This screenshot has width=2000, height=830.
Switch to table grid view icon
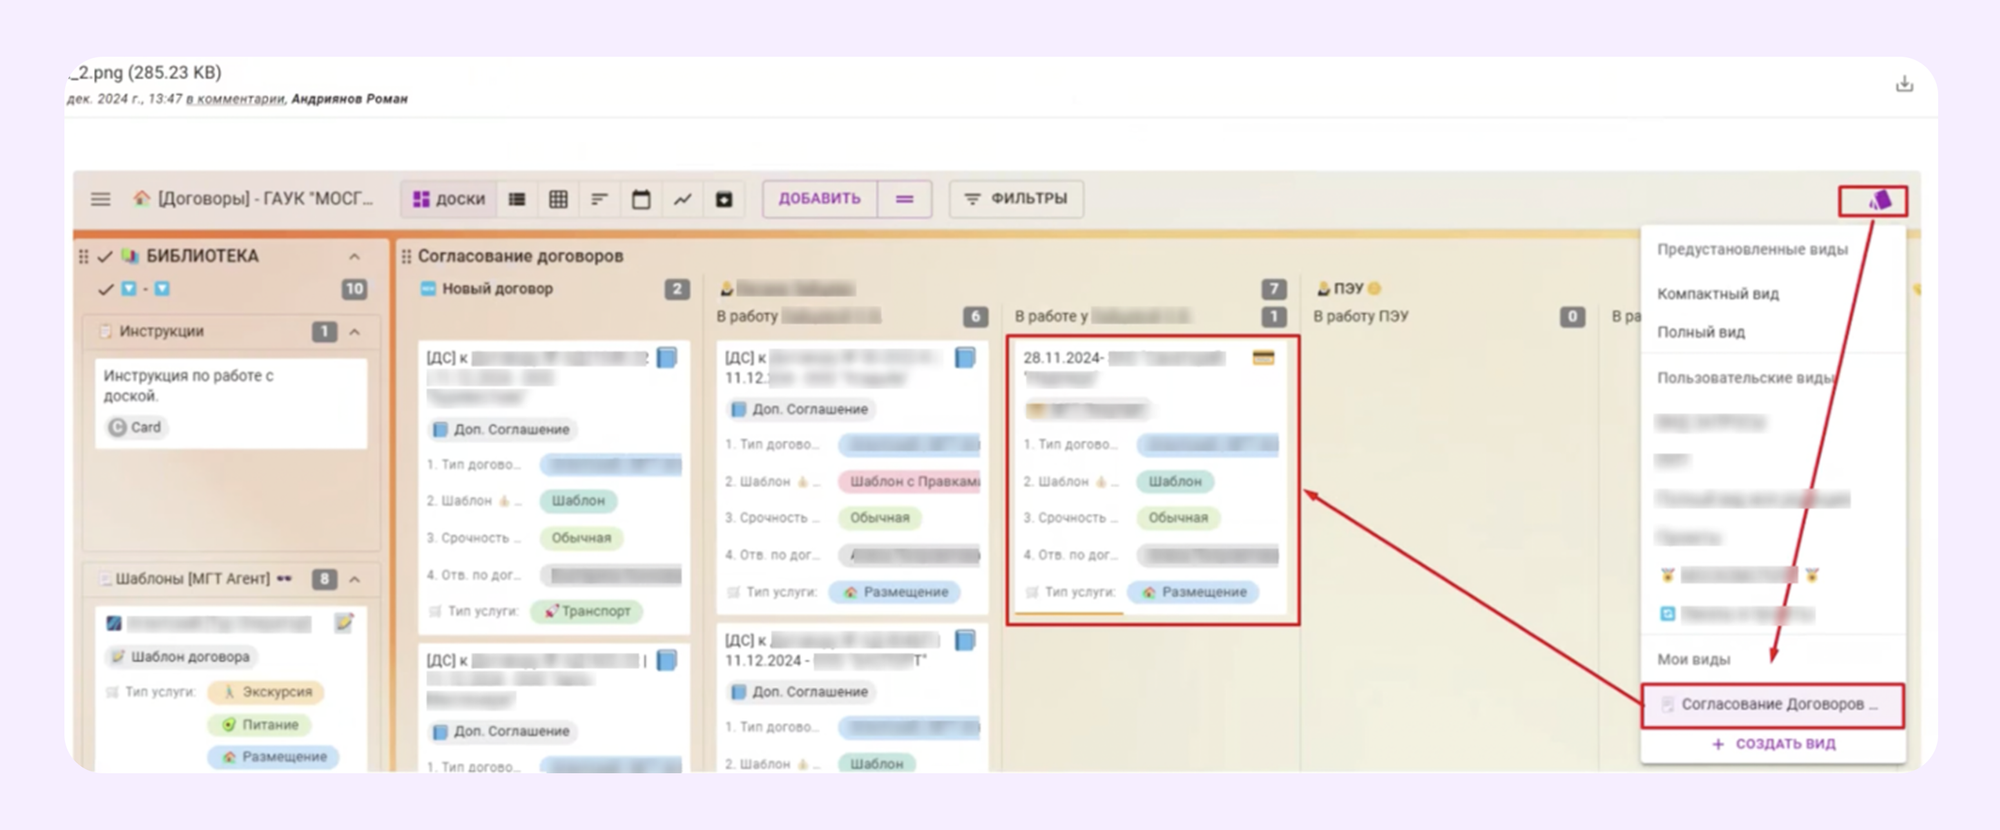(x=558, y=199)
